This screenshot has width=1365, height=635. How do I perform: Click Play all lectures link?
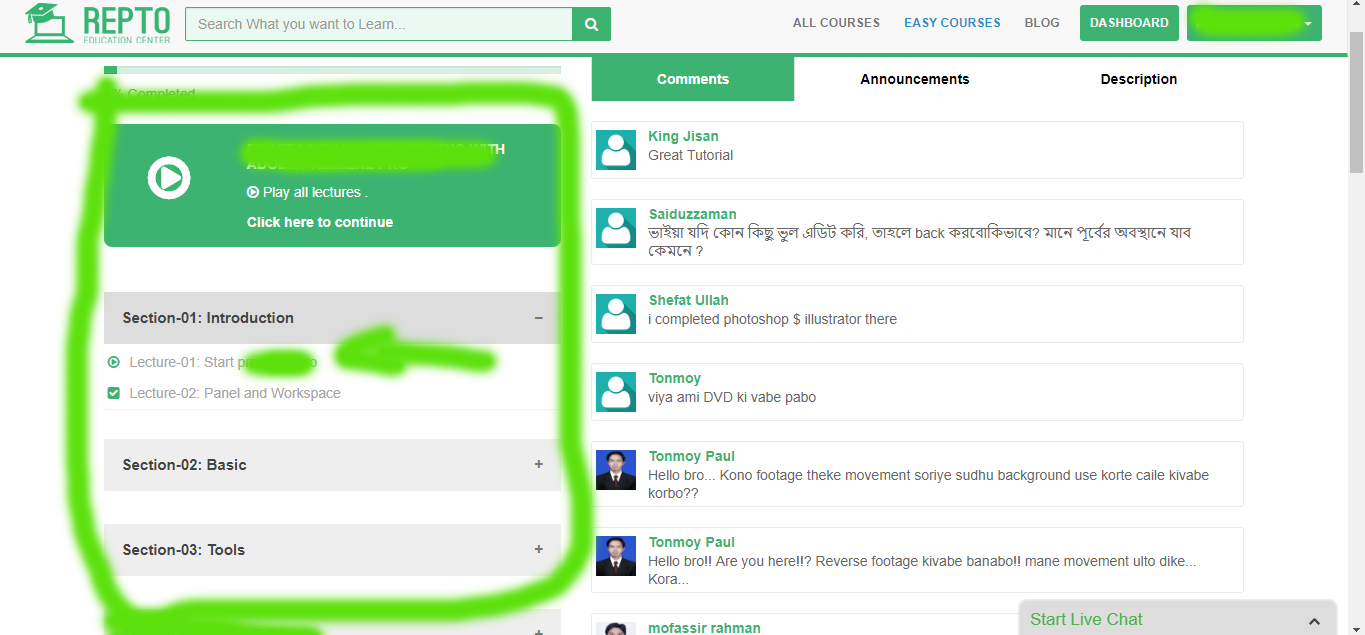coord(308,192)
